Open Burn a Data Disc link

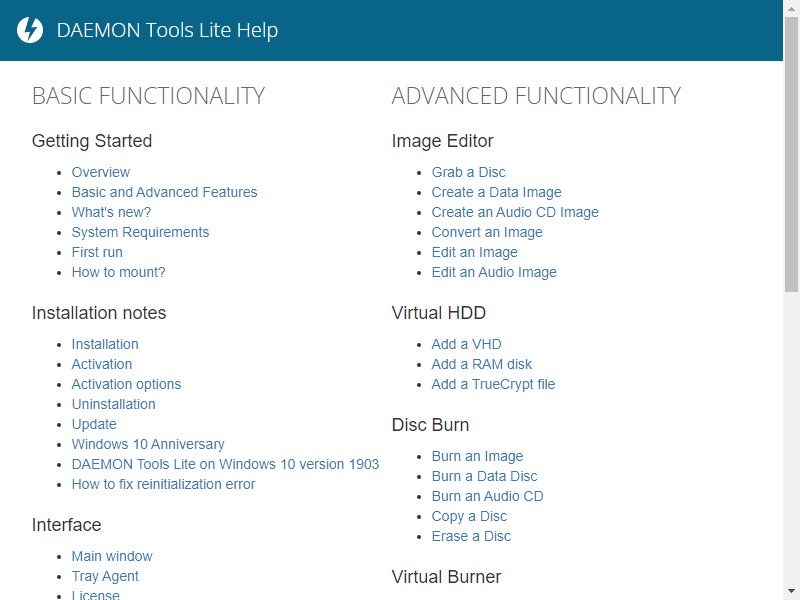click(x=484, y=477)
